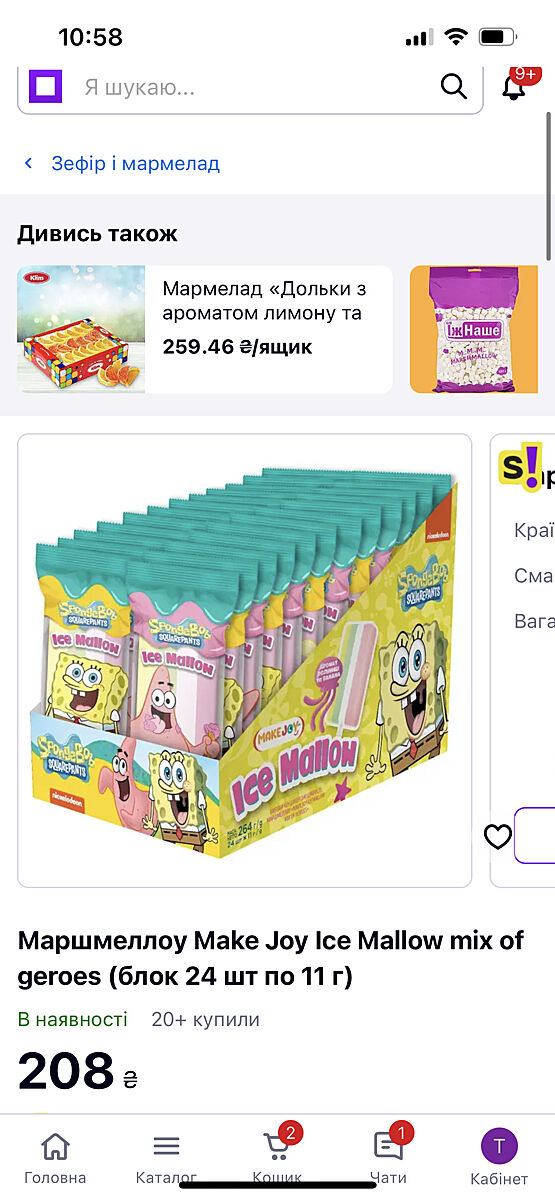Screen dimensions: 555x1200
Task: Open the Головна home tab
Action: coord(55,1158)
